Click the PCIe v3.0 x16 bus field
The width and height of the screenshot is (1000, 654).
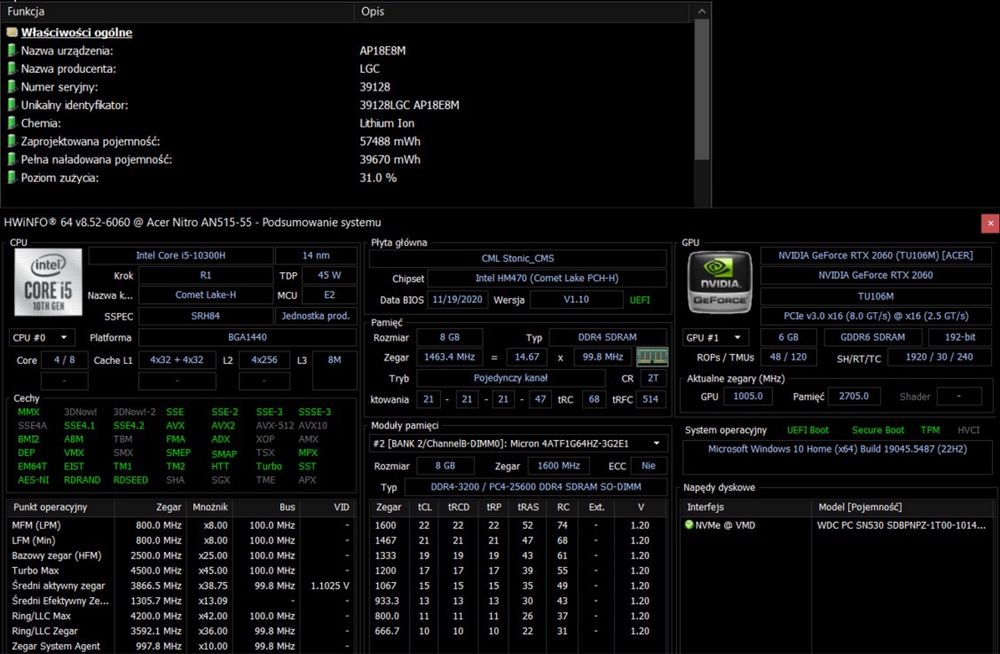[x=876, y=316]
